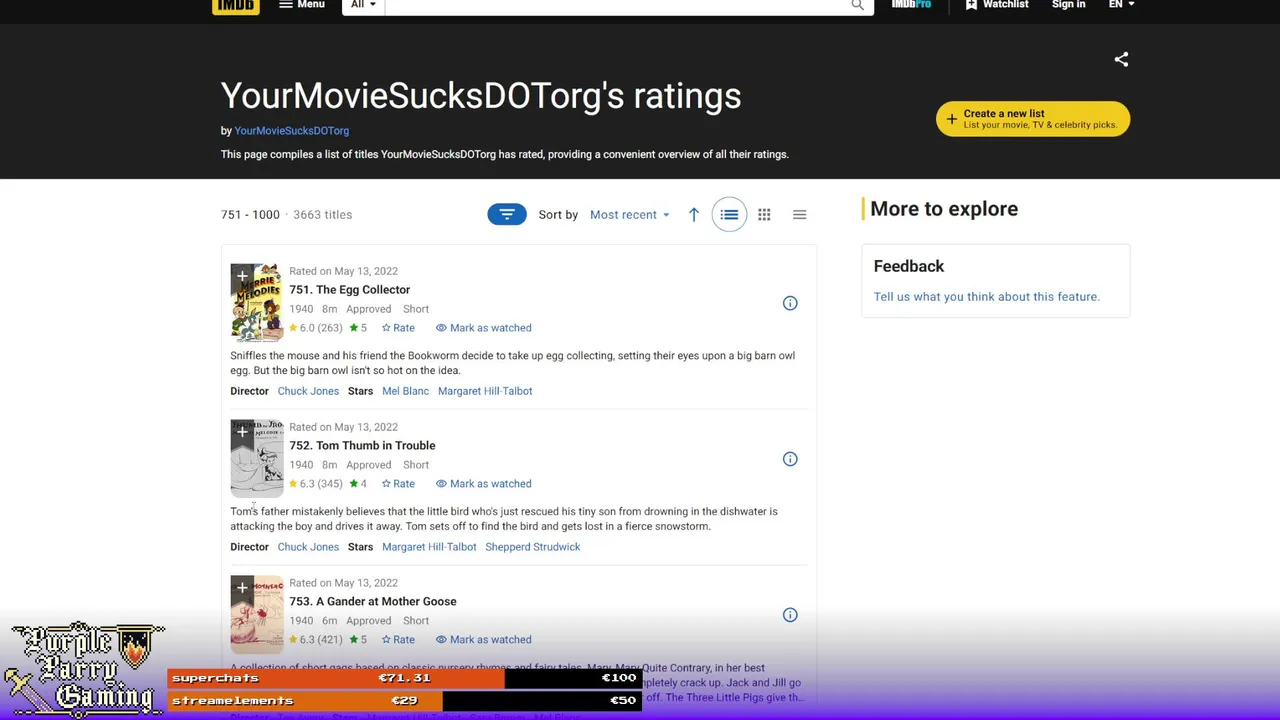The height and width of the screenshot is (720, 1280).
Task: Click user rating green star 4 on Tom Thumb
Action: tap(354, 484)
